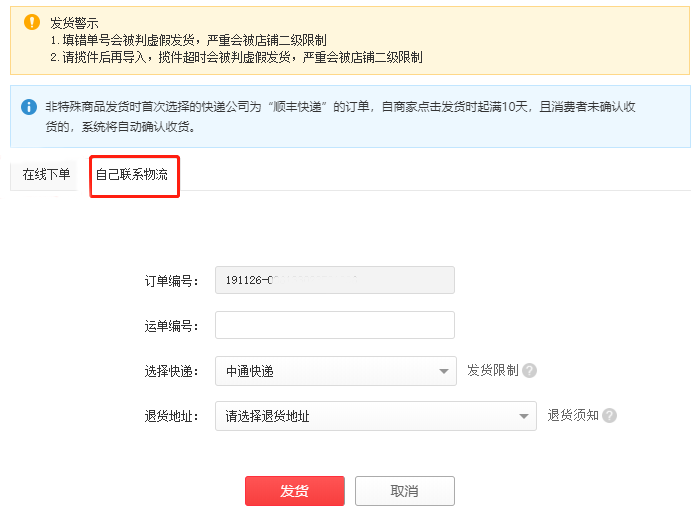Open the 中通快递 courier dropdown
This screenshot has height=512, width=698.
334,371
